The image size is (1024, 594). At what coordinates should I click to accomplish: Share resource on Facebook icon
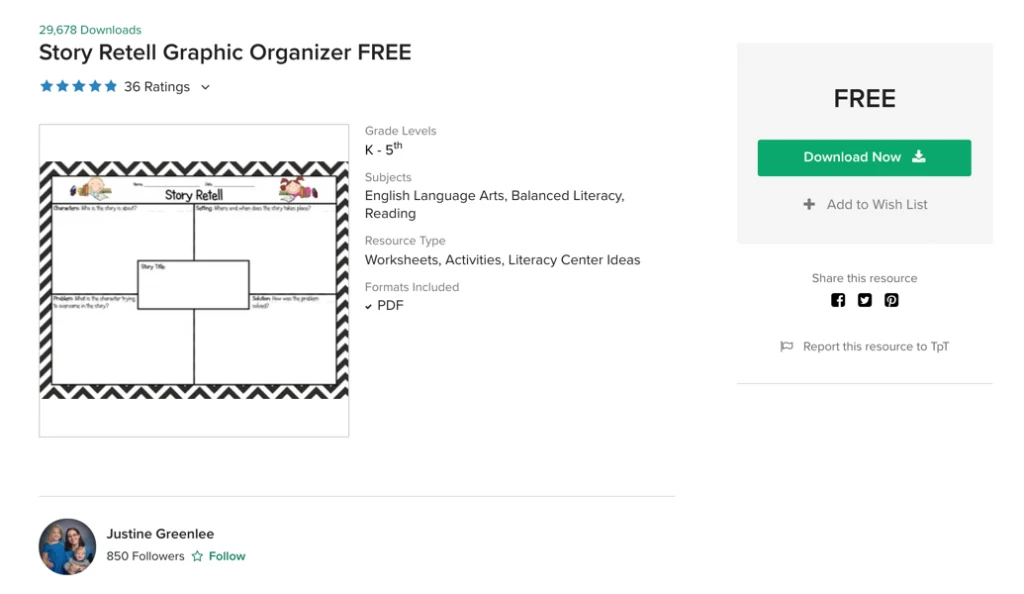point(838,300)
